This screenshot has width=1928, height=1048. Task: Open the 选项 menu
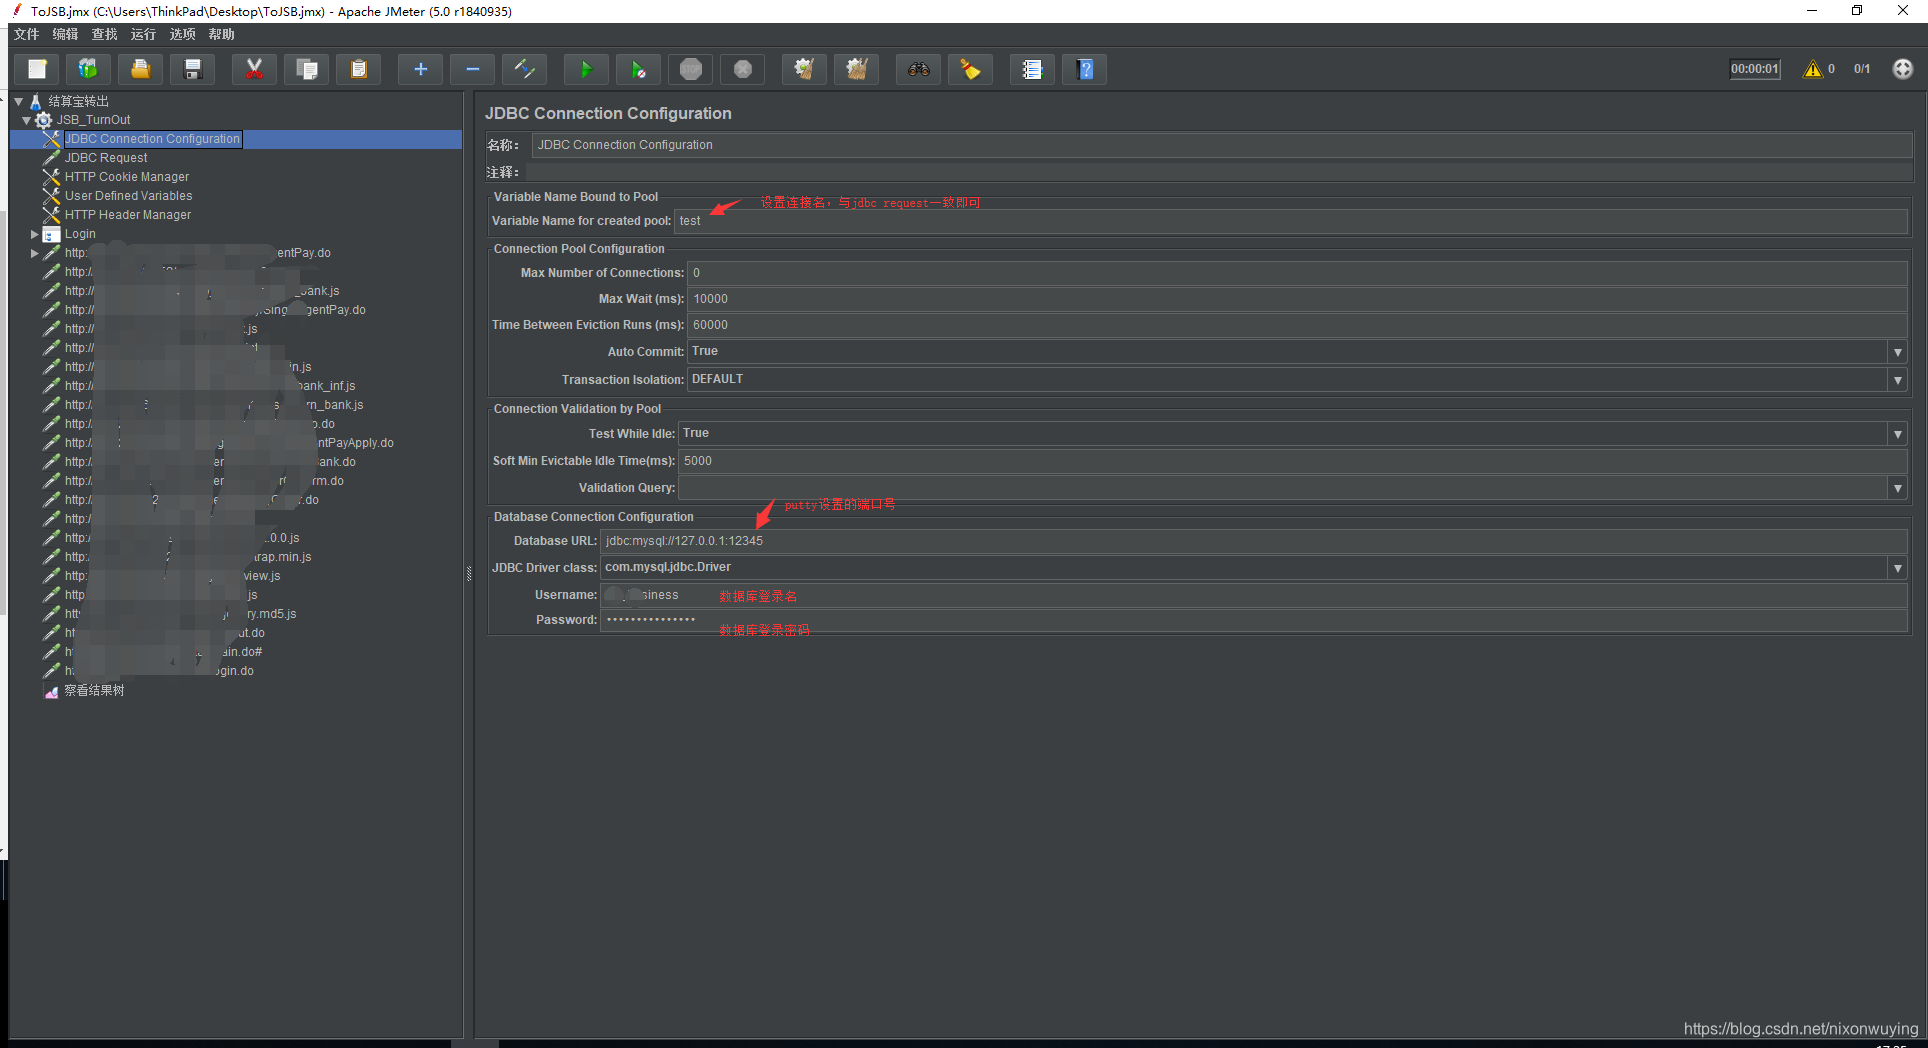point(183,34)
